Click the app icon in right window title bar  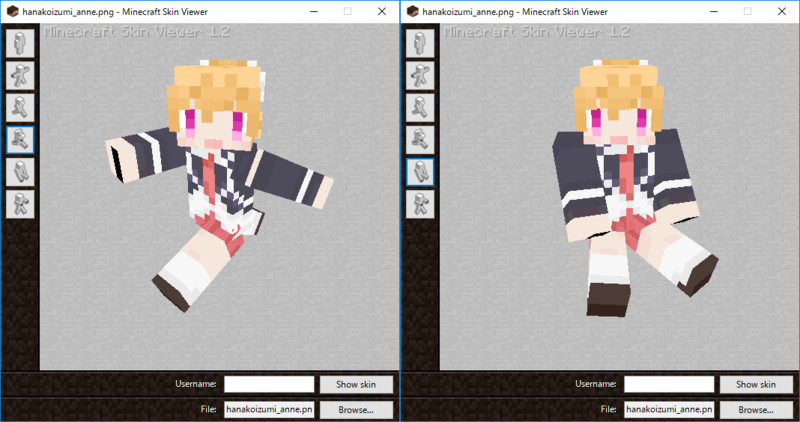412,11
